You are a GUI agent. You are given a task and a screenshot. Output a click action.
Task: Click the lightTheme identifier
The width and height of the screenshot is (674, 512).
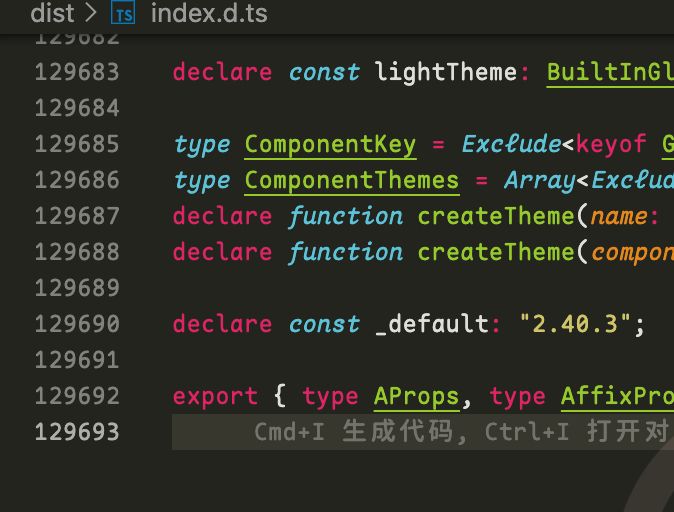click(x=446, y=72)
